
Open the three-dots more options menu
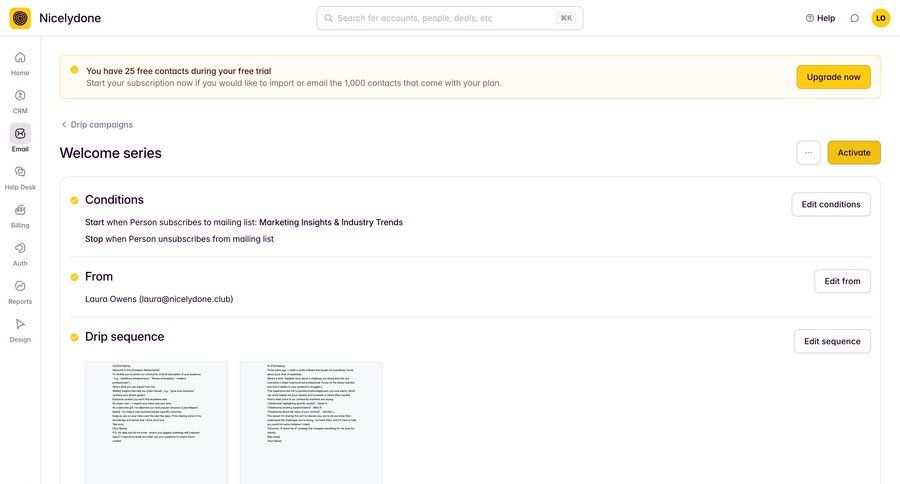tap(808, 153)
